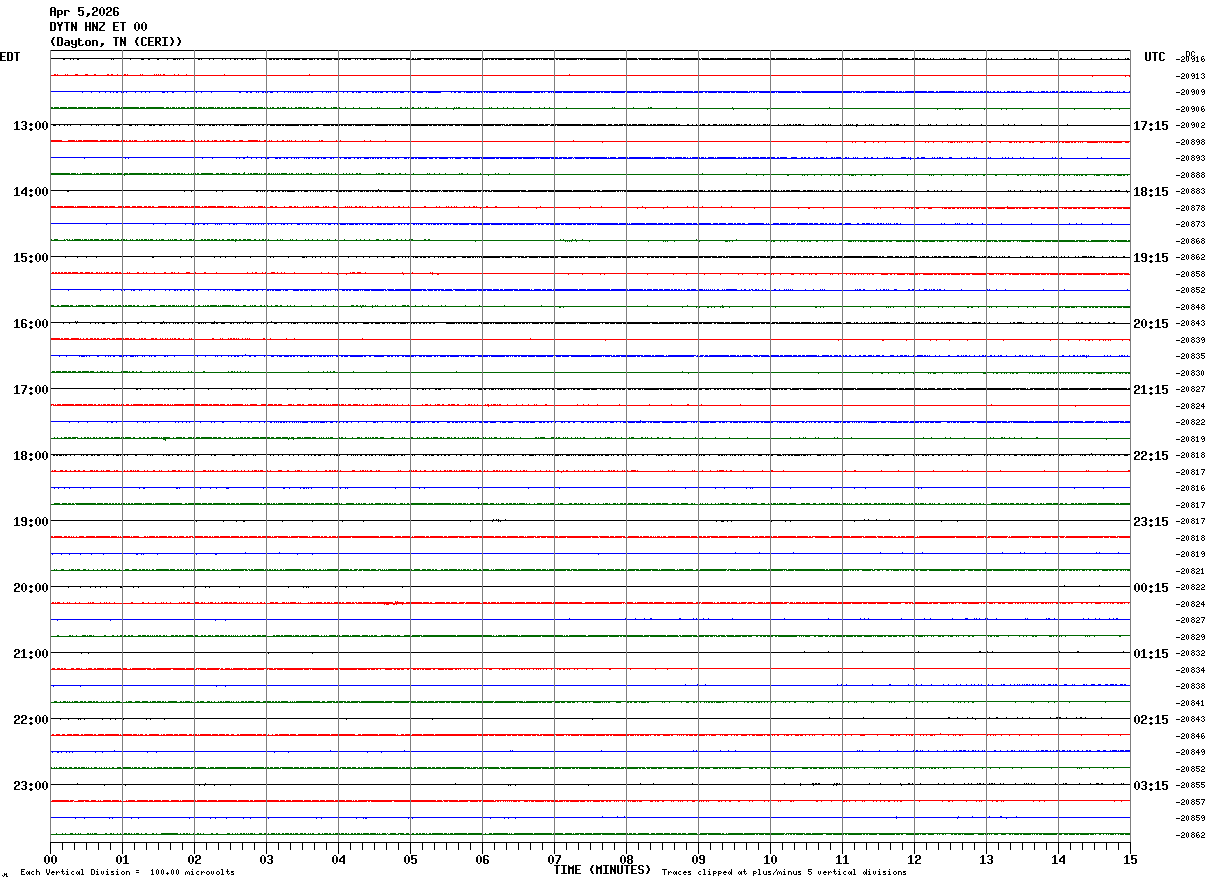Click the location label "(Dayton, TN (CERI))"
The width and height of the screenshot is (1210, 886).
coord(116,42)
